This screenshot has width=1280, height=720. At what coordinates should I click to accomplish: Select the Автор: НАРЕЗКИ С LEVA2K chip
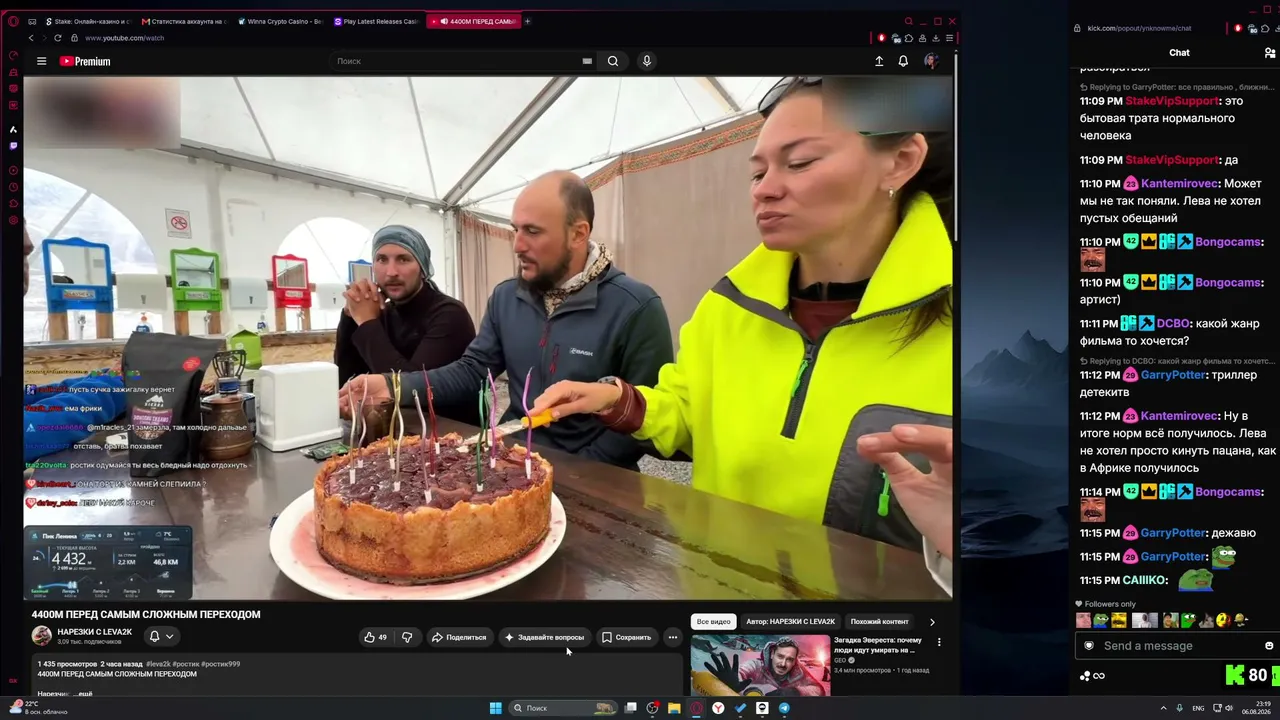(790, 622)
